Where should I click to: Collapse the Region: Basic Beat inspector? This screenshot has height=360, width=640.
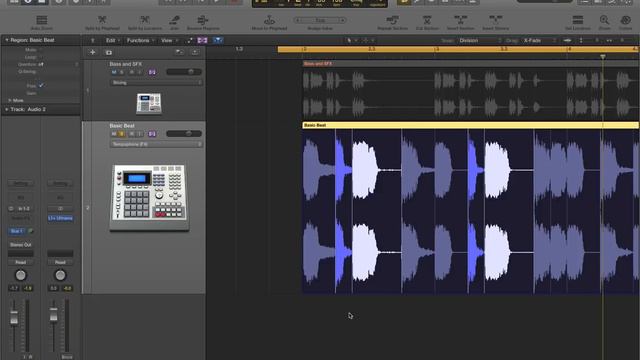pyautogui.click(x=7, y=40)
